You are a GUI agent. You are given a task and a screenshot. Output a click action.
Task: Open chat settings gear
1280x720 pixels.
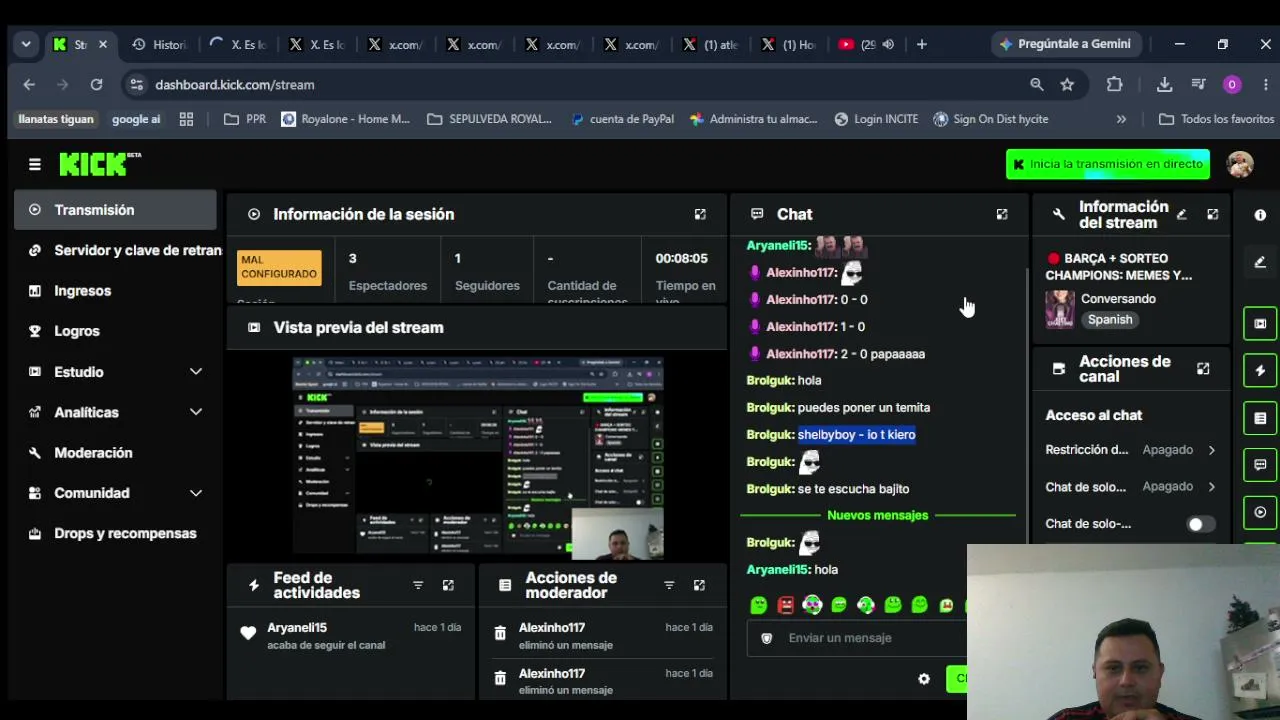coord(924,679)
